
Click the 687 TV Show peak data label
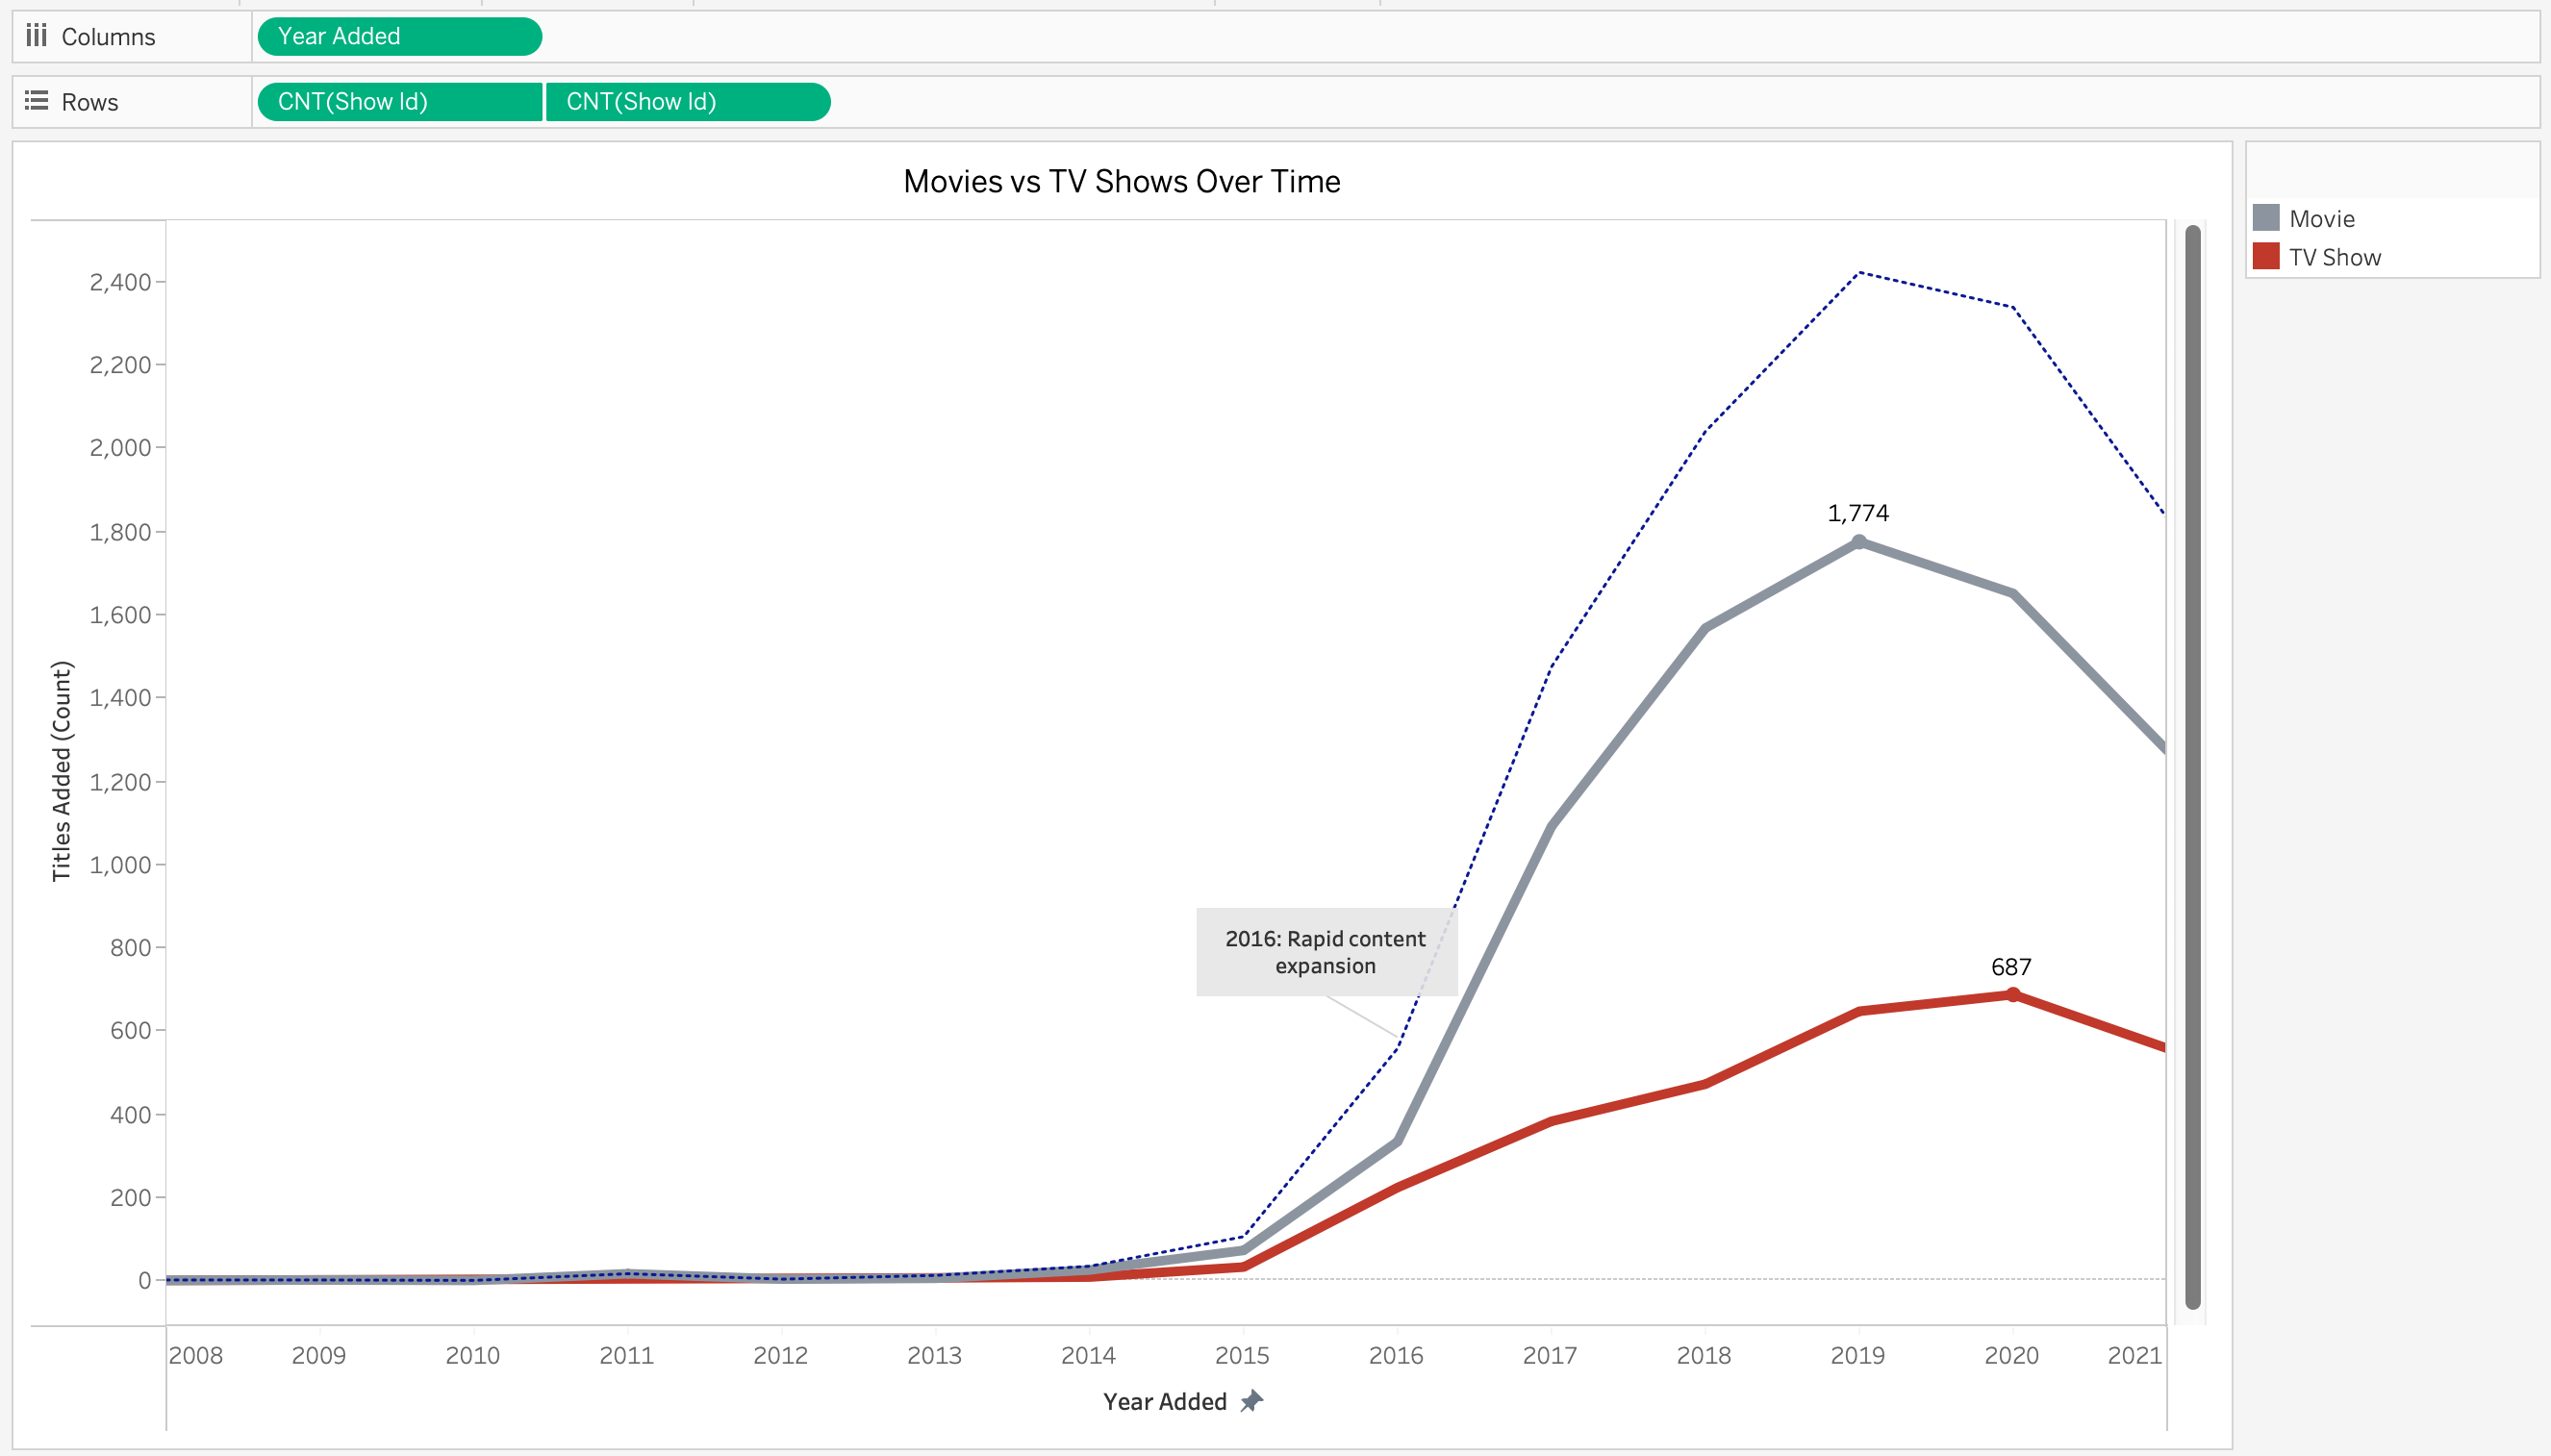pyautogui.click(x=2011, y=967)
